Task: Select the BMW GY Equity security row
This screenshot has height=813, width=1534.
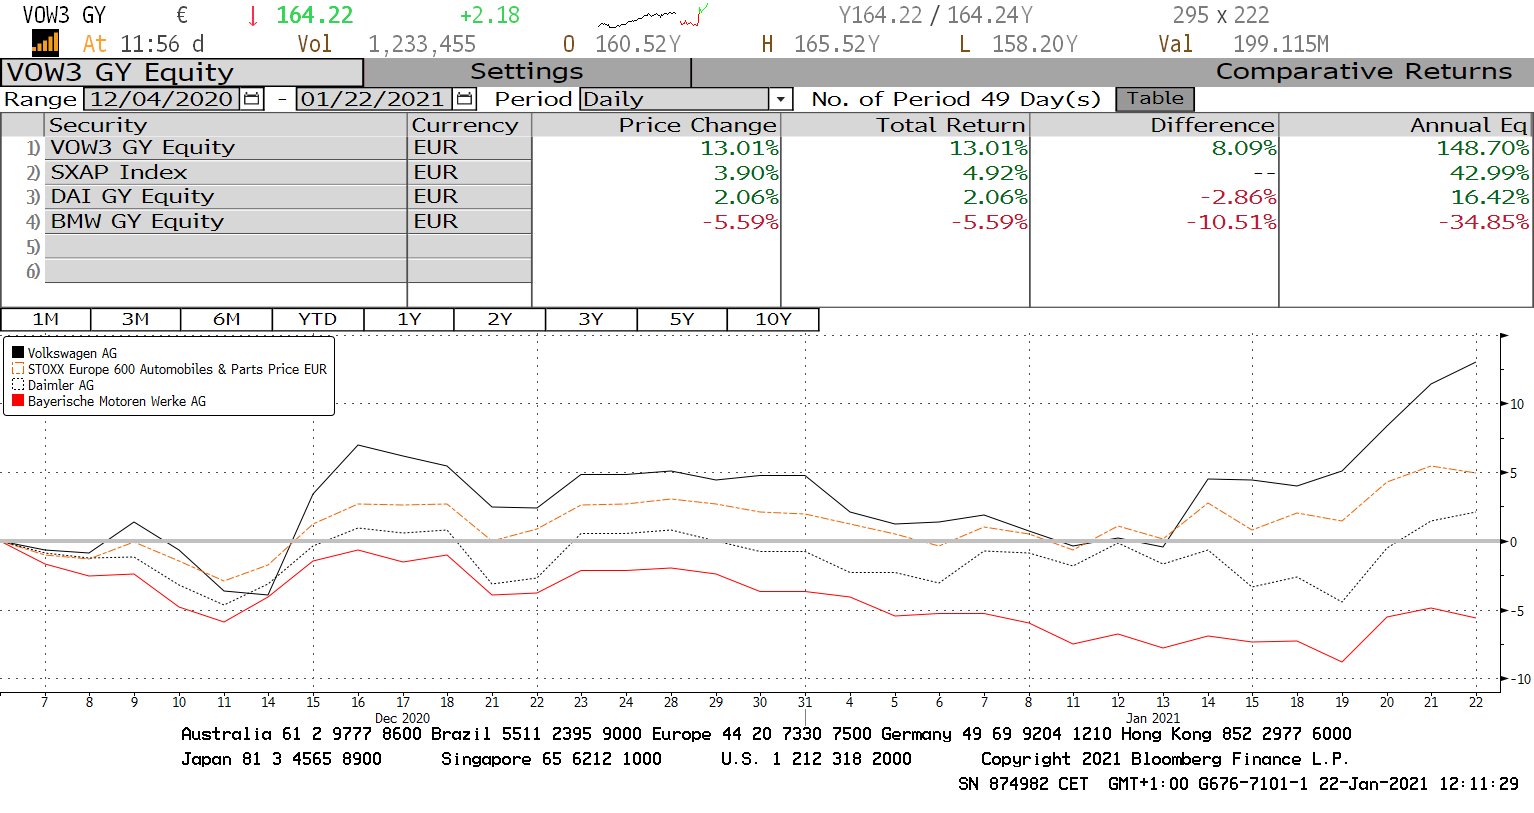Action: tap(225, 222)
